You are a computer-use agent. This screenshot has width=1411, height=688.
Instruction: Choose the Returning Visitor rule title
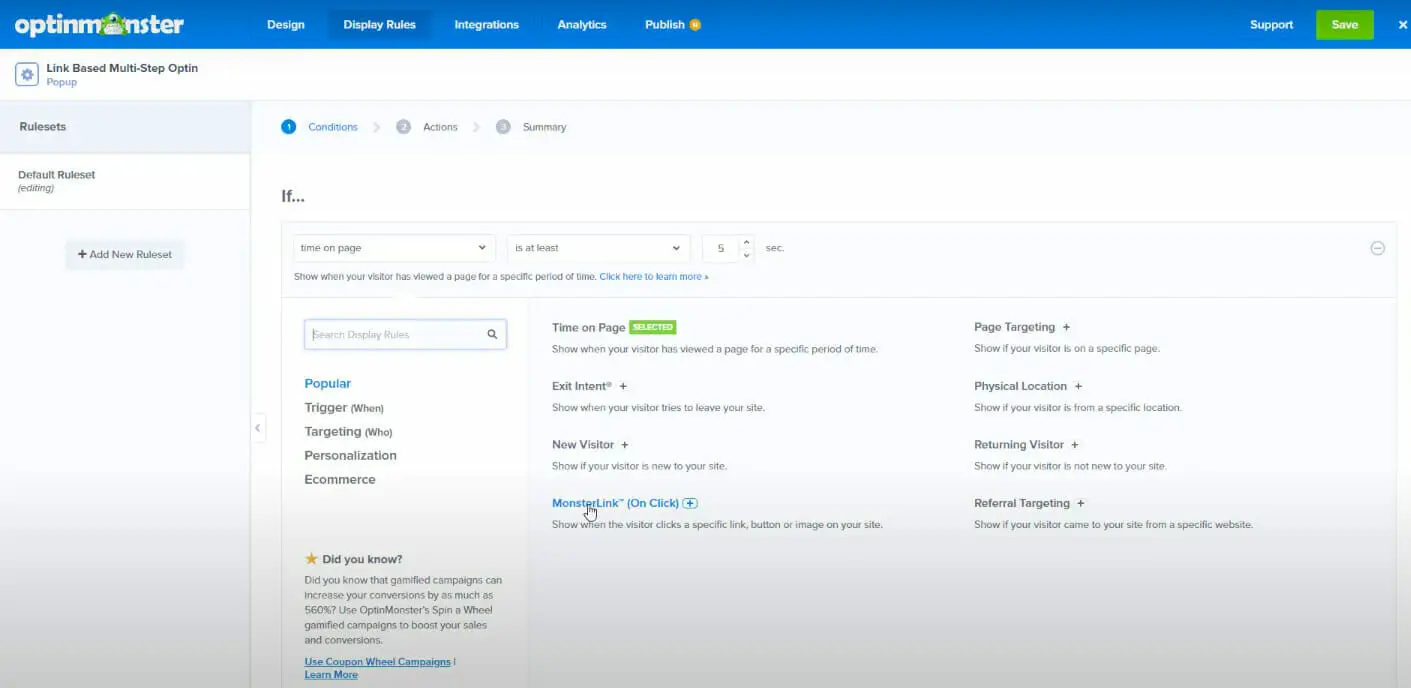point(1019,445)
